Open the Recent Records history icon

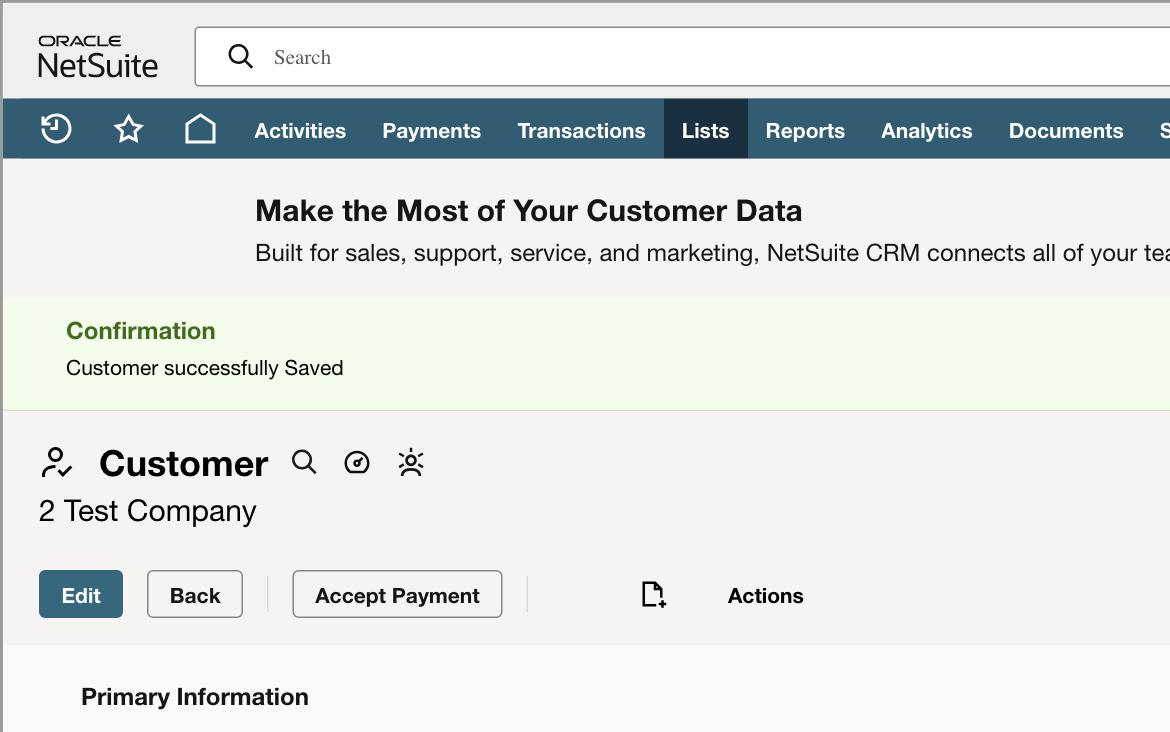click(56, 129)
